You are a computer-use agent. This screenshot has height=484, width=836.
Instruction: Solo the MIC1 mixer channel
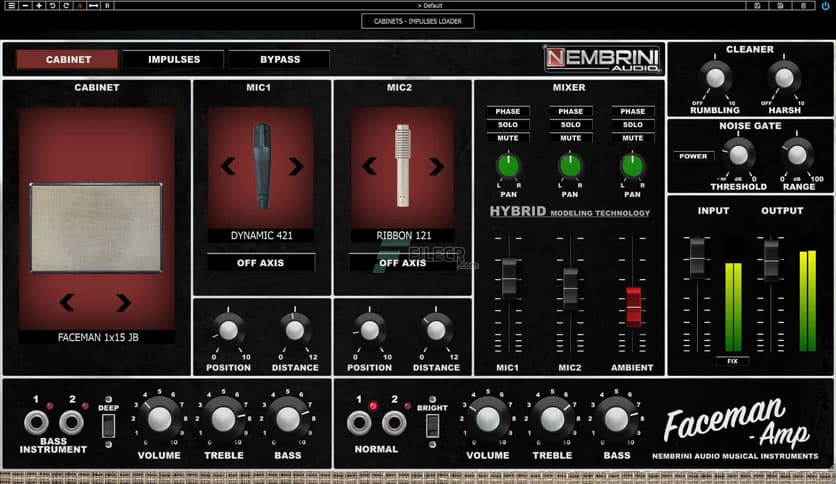tap(508, 125)
